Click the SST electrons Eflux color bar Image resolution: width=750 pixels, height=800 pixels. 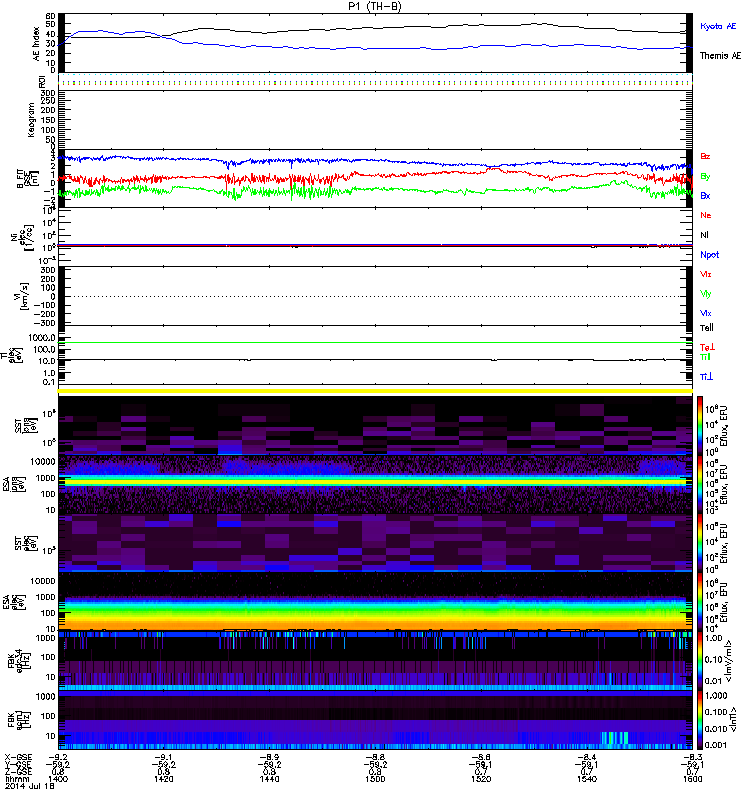click(x=700, y=542)
